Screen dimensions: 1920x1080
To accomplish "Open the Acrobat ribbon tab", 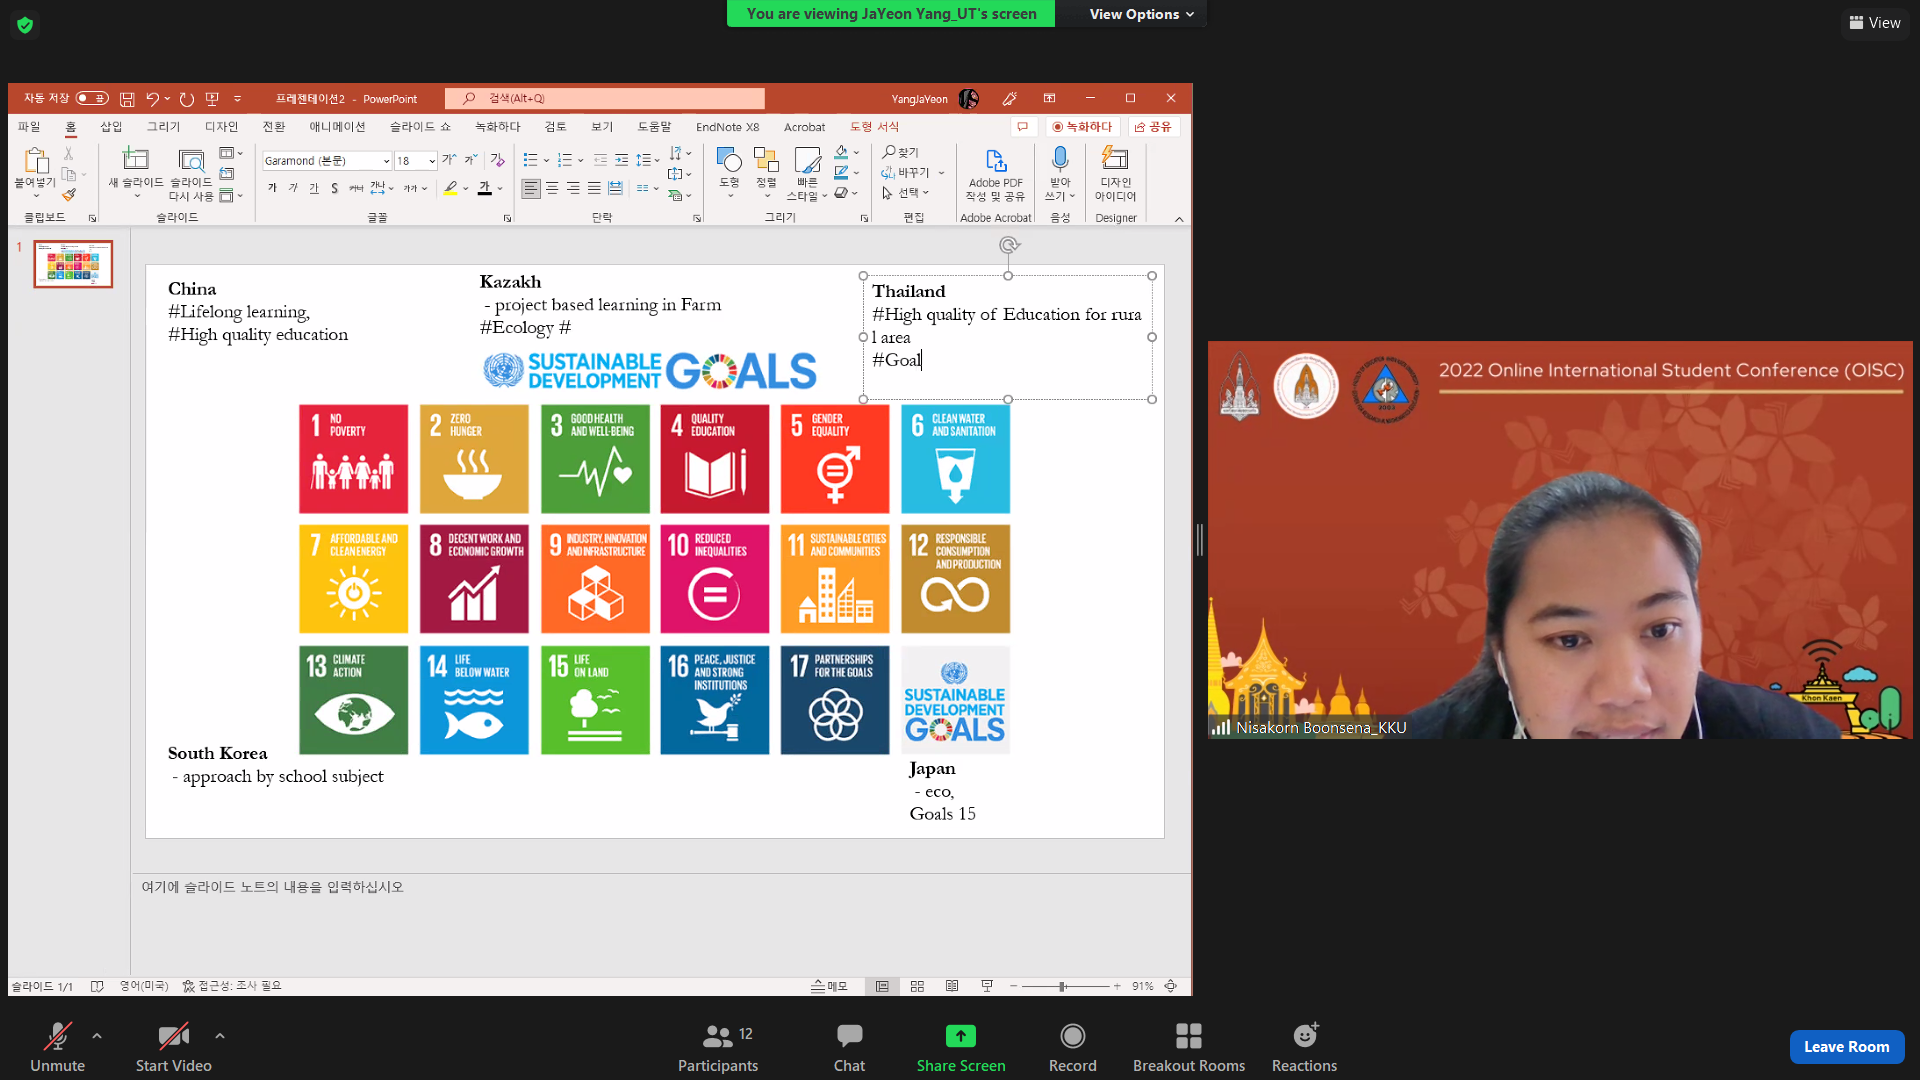I will [x=804, y=127].
